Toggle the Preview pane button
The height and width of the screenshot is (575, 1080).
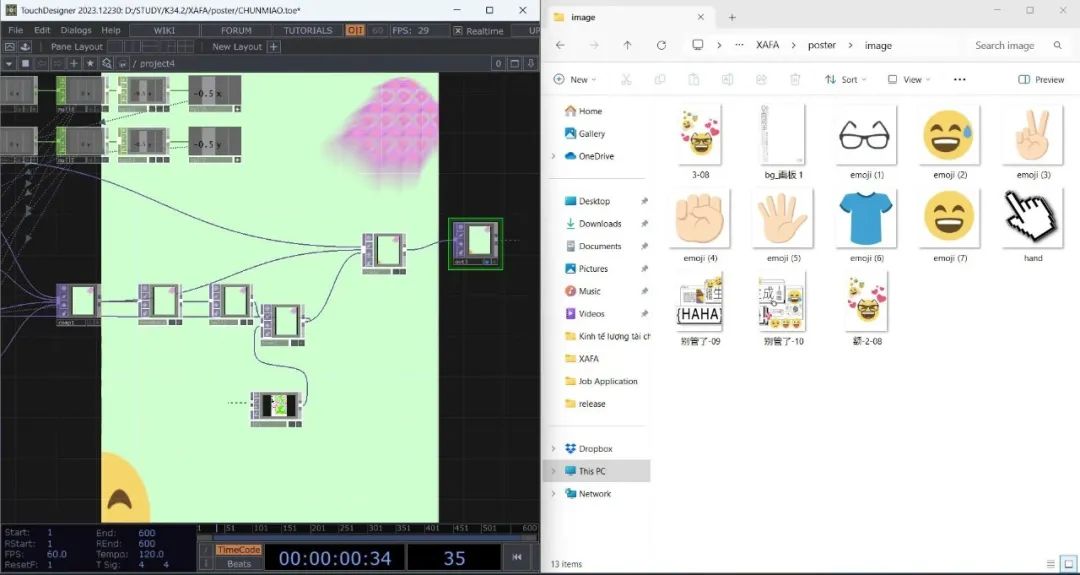point(1041,80)
